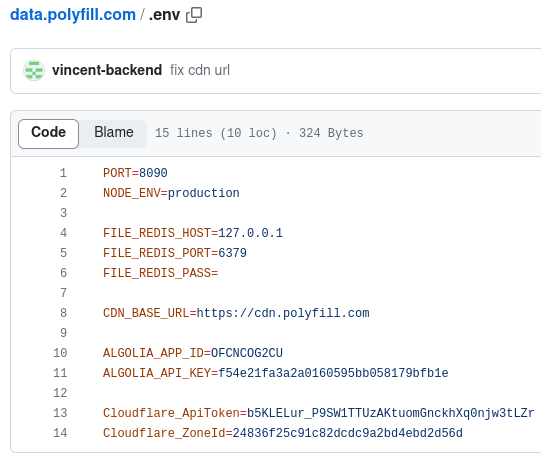The height and width of the screenshot is (463, 541).
Task: Click the FILE_REDIS_PORT=6379 line
Action: pos(175,253)
